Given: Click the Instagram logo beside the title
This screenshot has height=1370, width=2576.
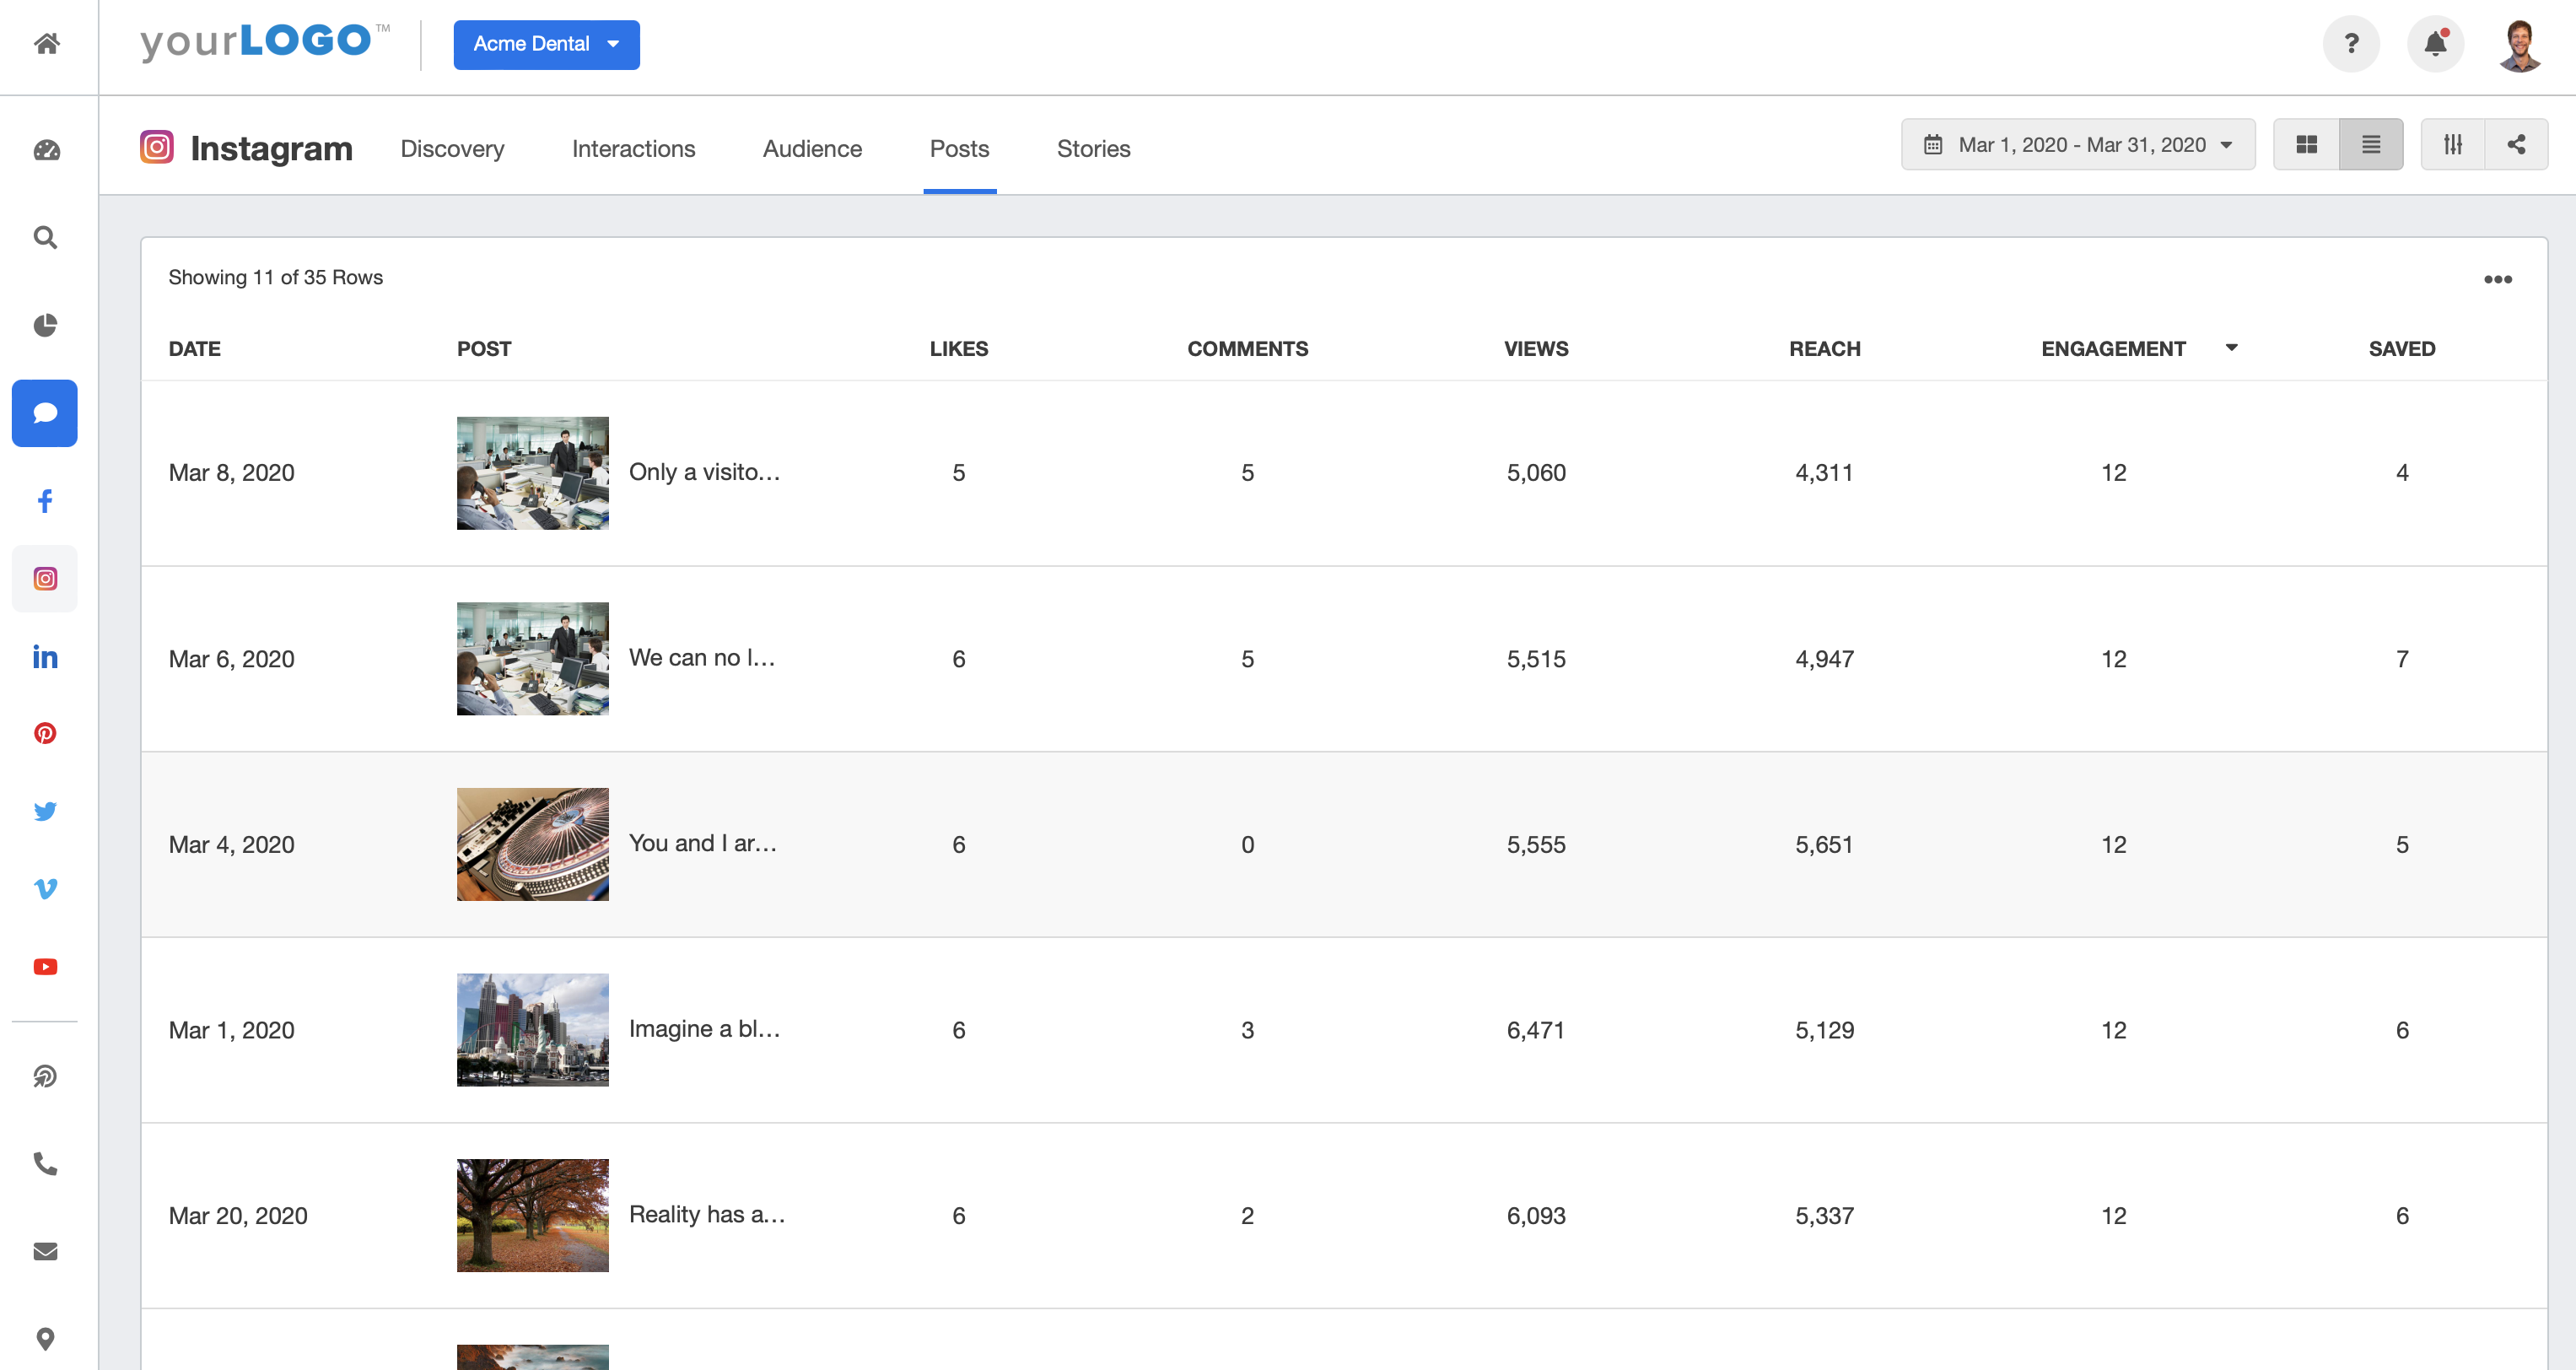Looking at the screenshot, I should click(x=157, y=147).
